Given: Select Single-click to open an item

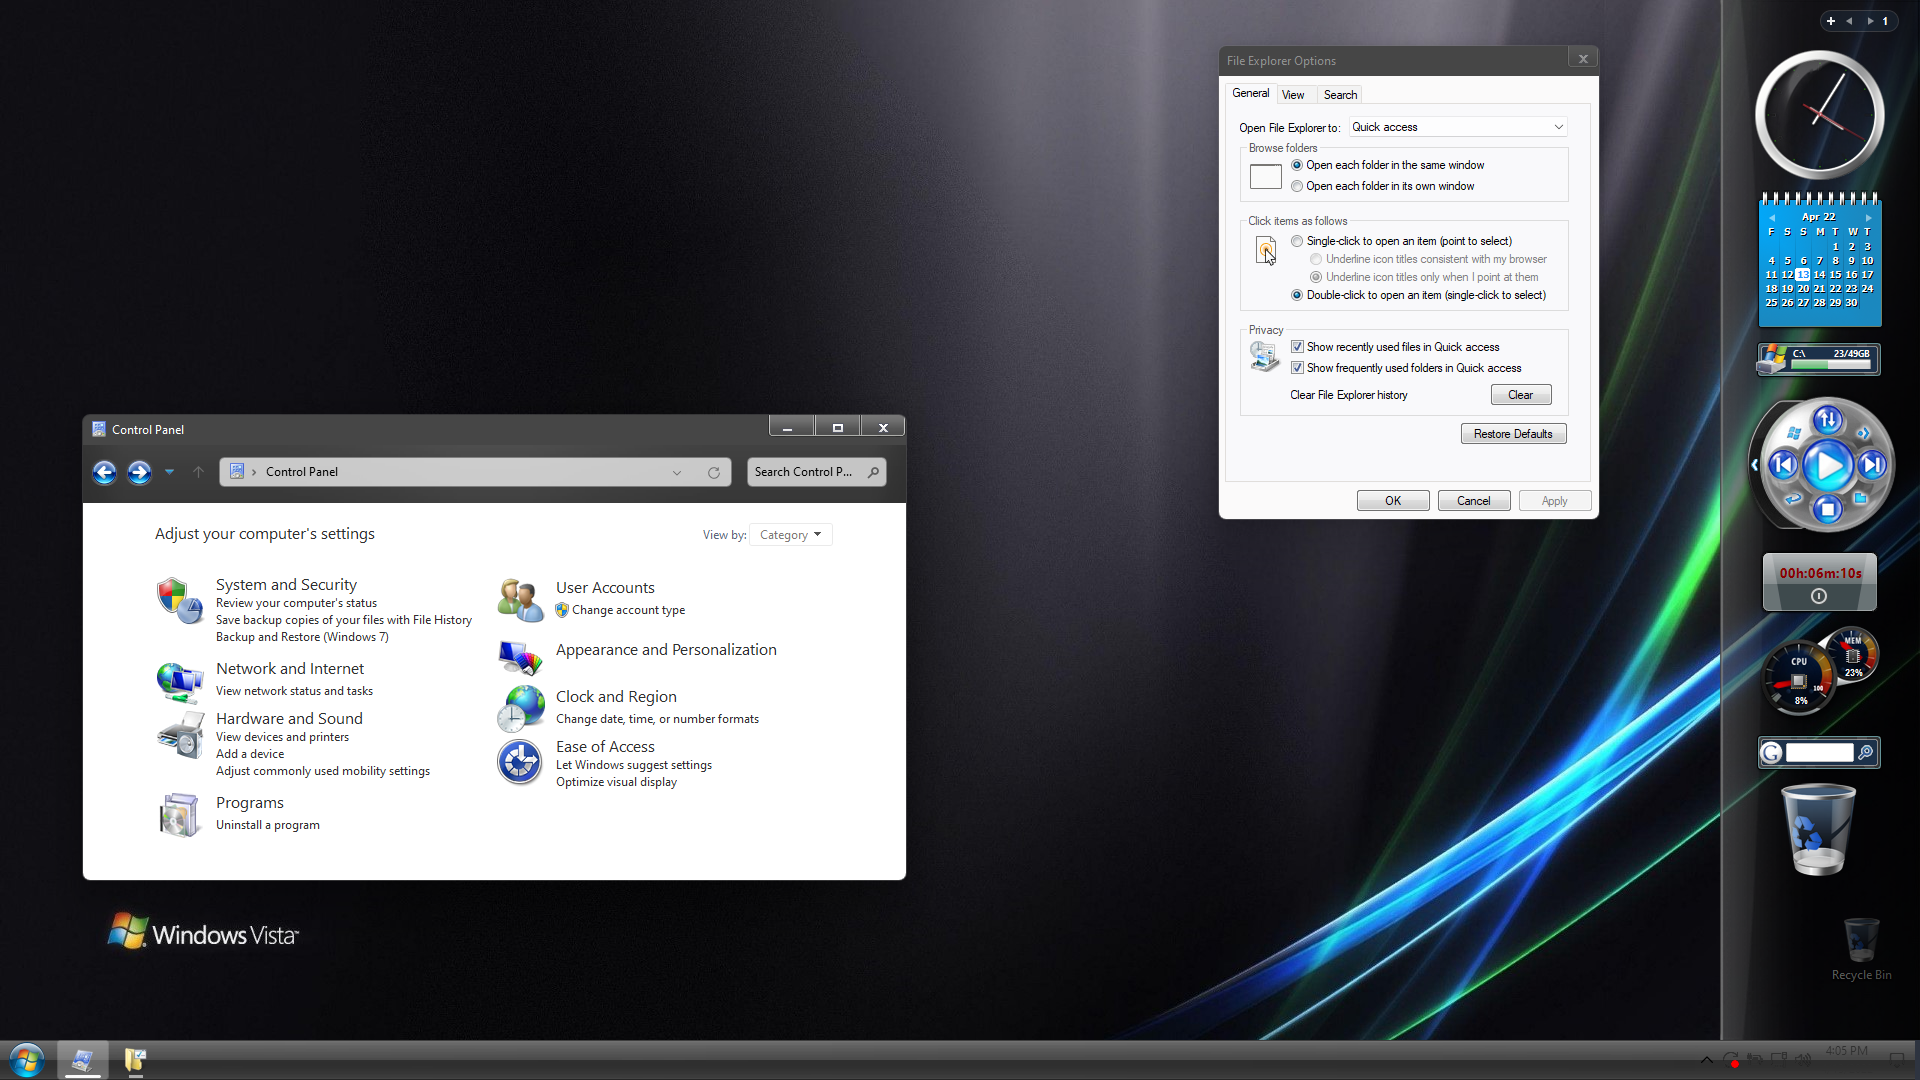Looking at the screenshot, I should [x=1297, y=241].
